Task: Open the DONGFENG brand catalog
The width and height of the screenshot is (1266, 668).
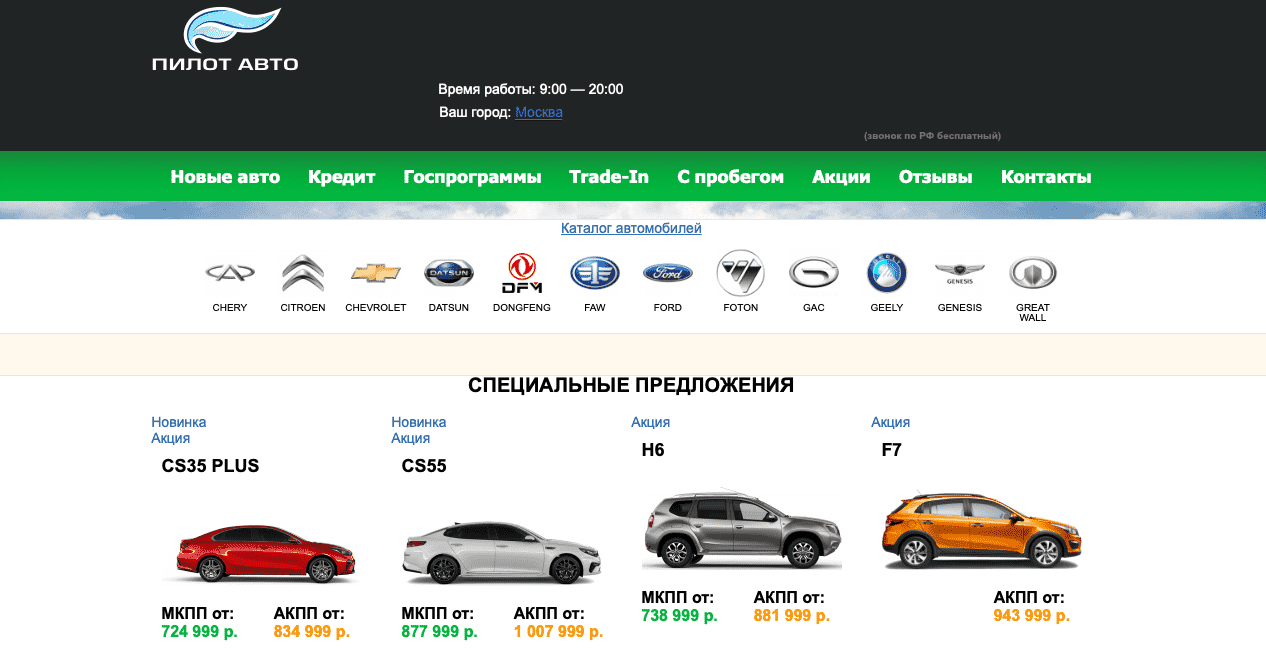Action: pos(521,271)
